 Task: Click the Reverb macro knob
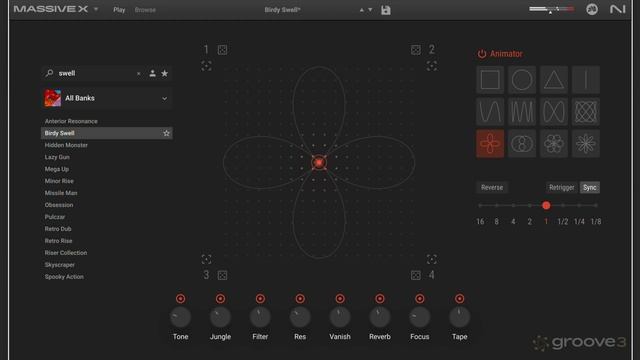tap(380, 317)
